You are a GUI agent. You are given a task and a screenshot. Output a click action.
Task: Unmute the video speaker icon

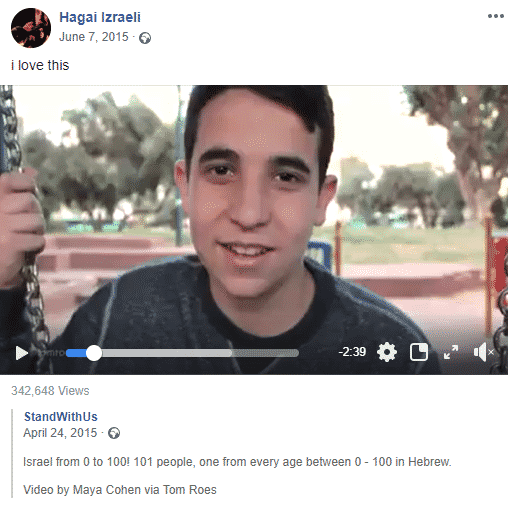click(483, 352)
